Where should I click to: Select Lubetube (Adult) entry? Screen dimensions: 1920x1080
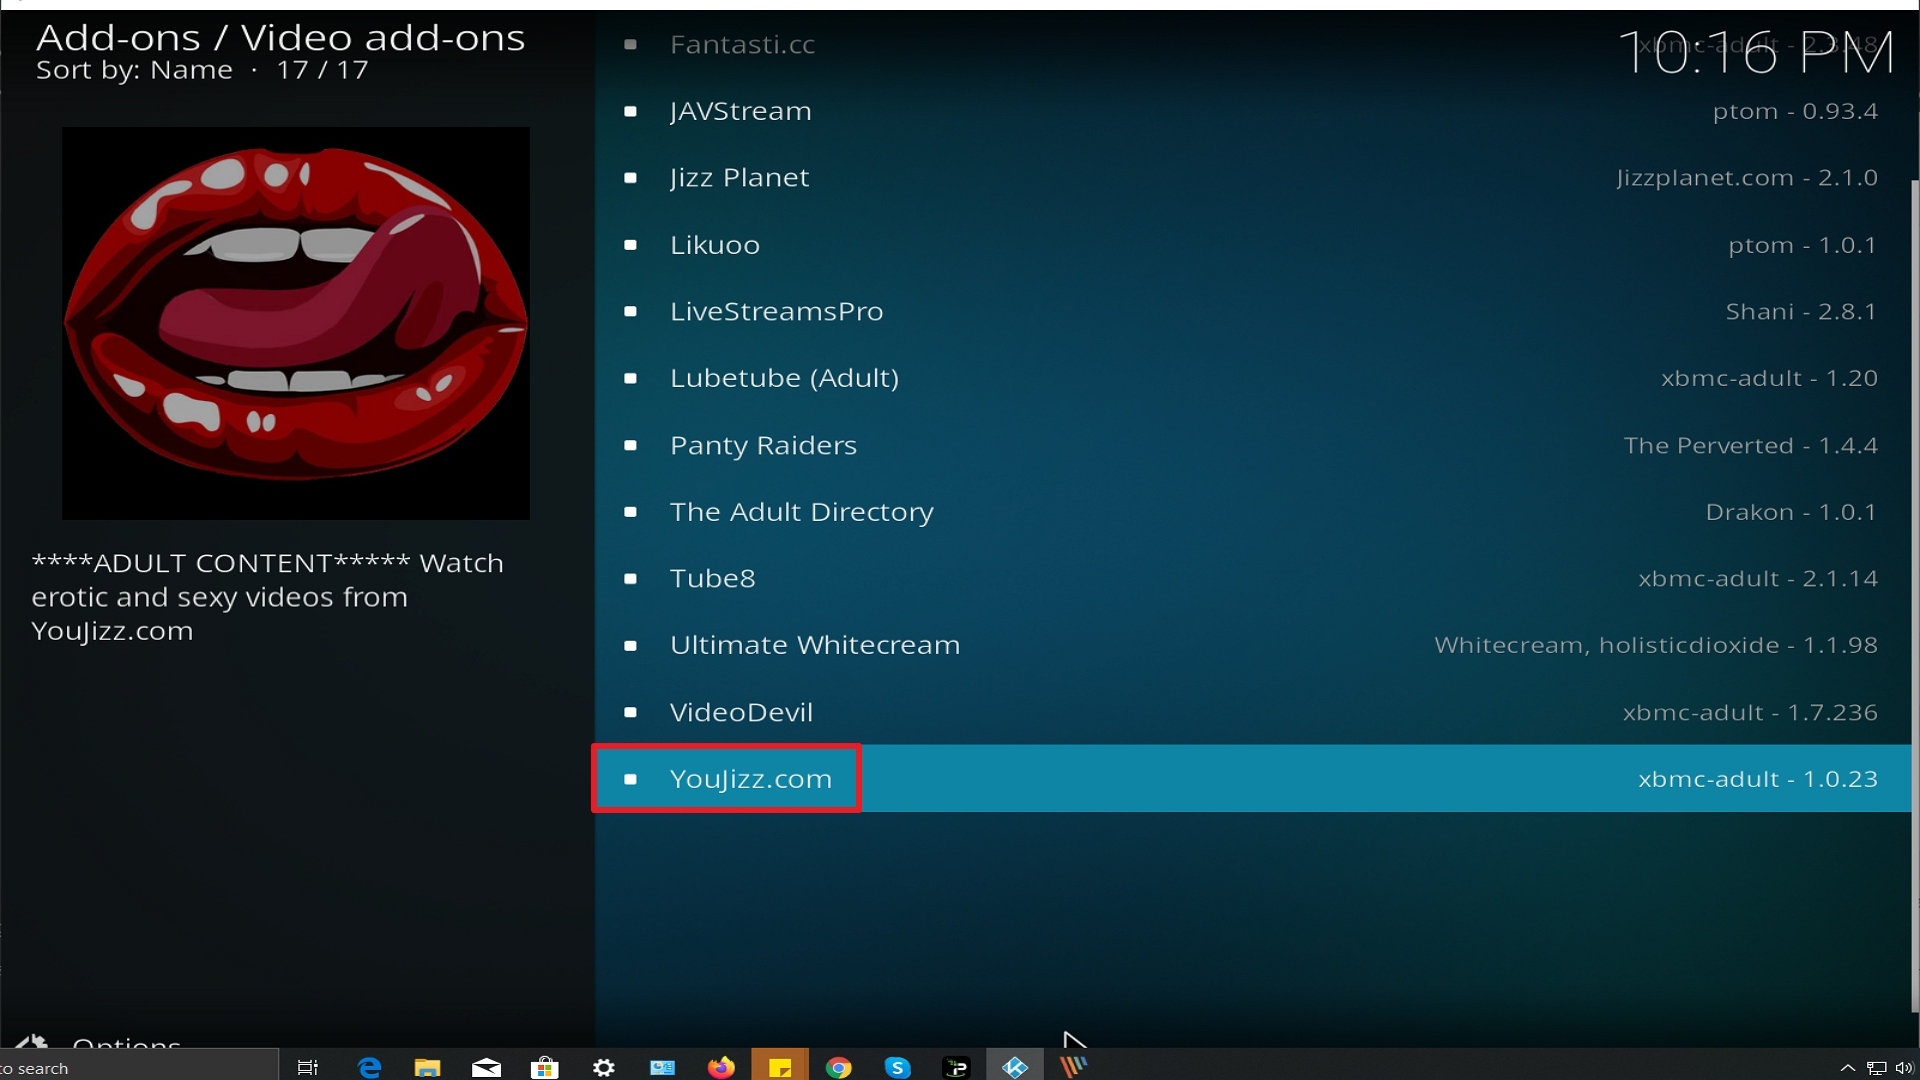(1252, 378)
